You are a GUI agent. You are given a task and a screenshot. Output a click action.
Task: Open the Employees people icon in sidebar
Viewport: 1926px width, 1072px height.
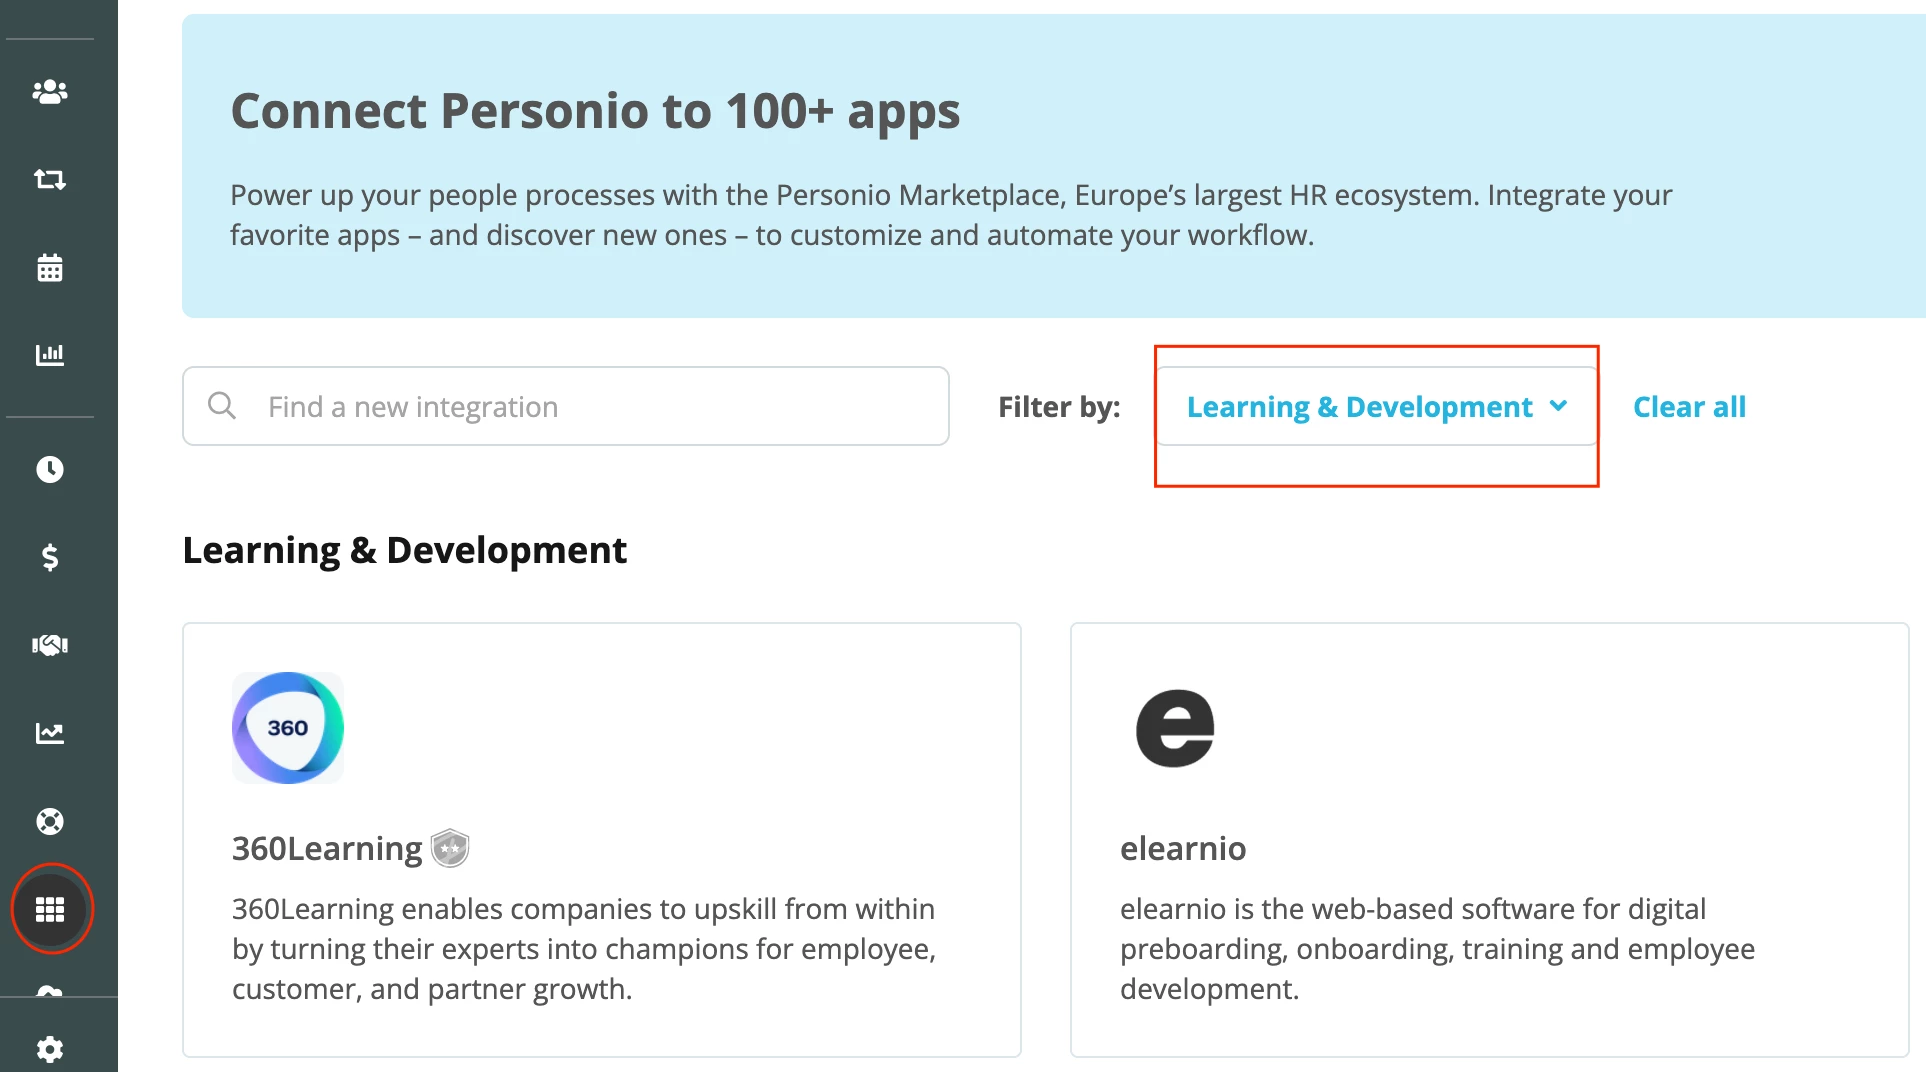(50, 92)
